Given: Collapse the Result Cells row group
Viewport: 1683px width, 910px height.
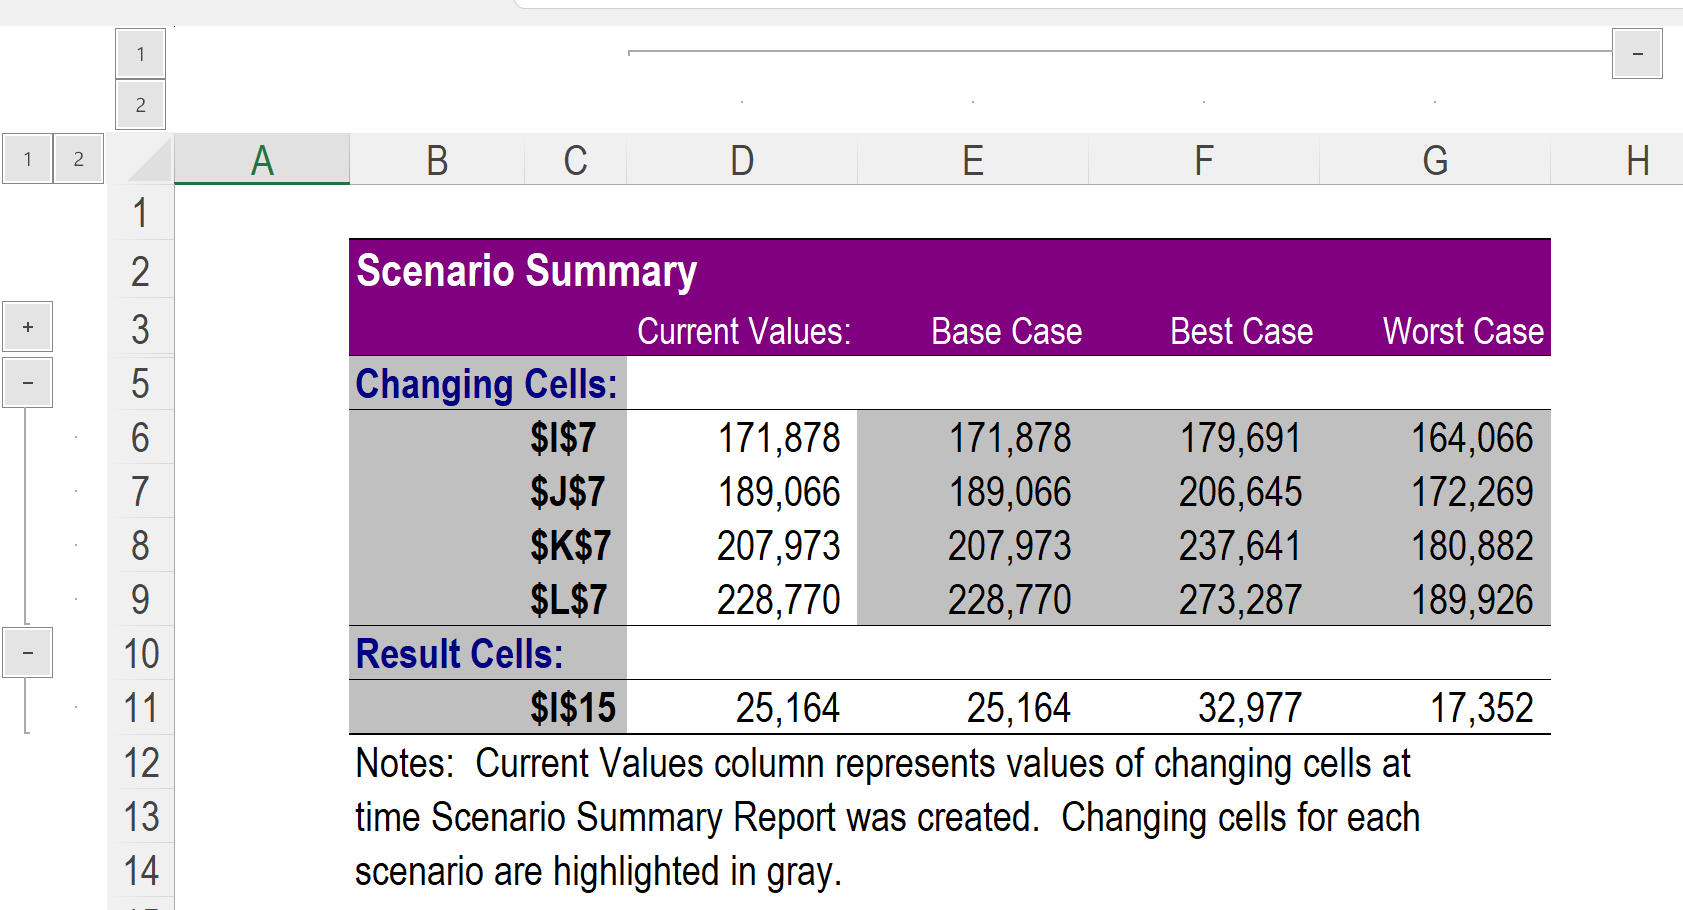Looking at the screenshot, I should click(27, 653).
